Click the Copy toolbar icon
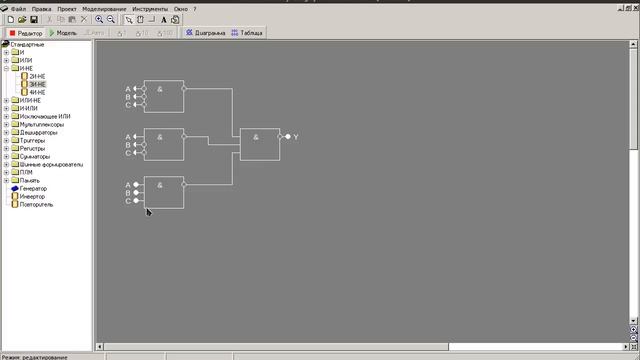 (61, 20)
